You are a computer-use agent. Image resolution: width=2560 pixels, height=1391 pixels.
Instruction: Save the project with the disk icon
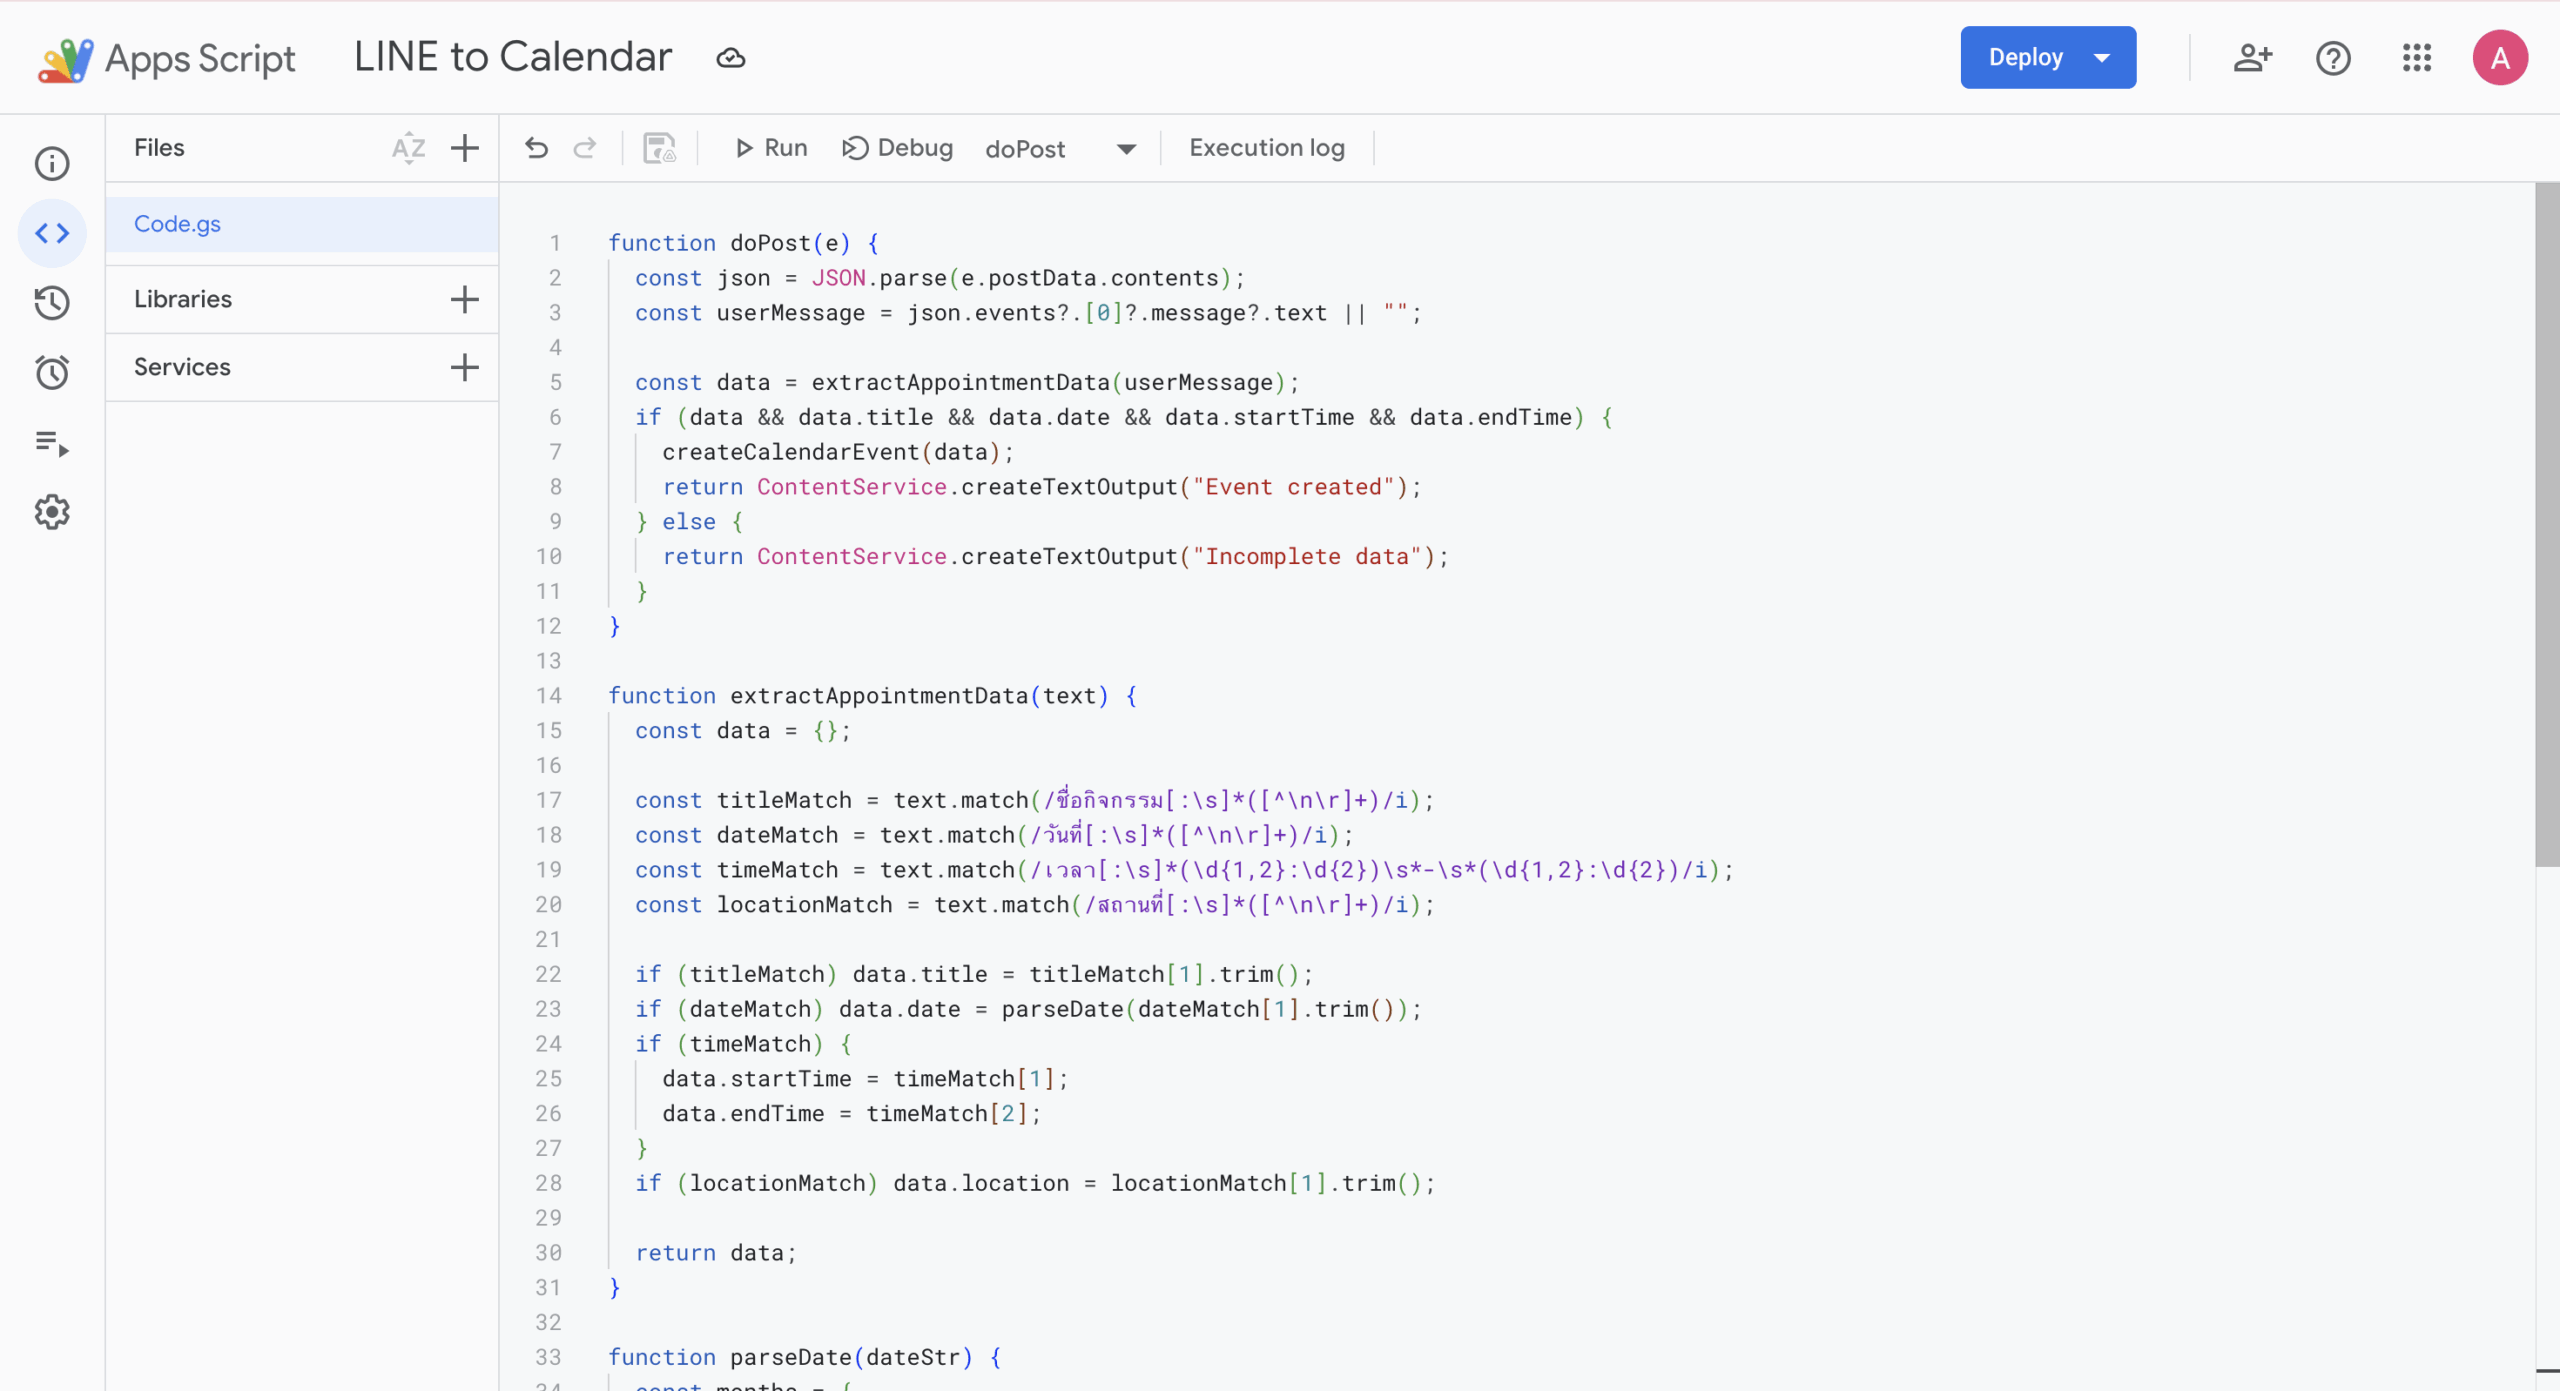(x=659, y=148)
